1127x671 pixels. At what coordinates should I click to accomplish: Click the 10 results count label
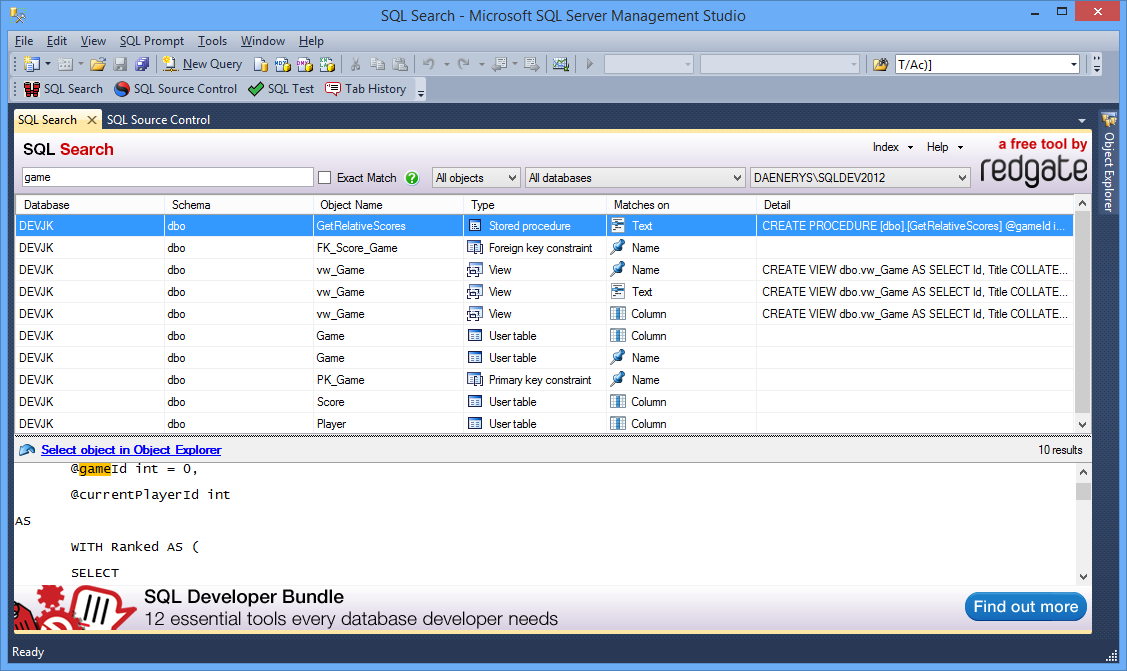point(1060,450)
